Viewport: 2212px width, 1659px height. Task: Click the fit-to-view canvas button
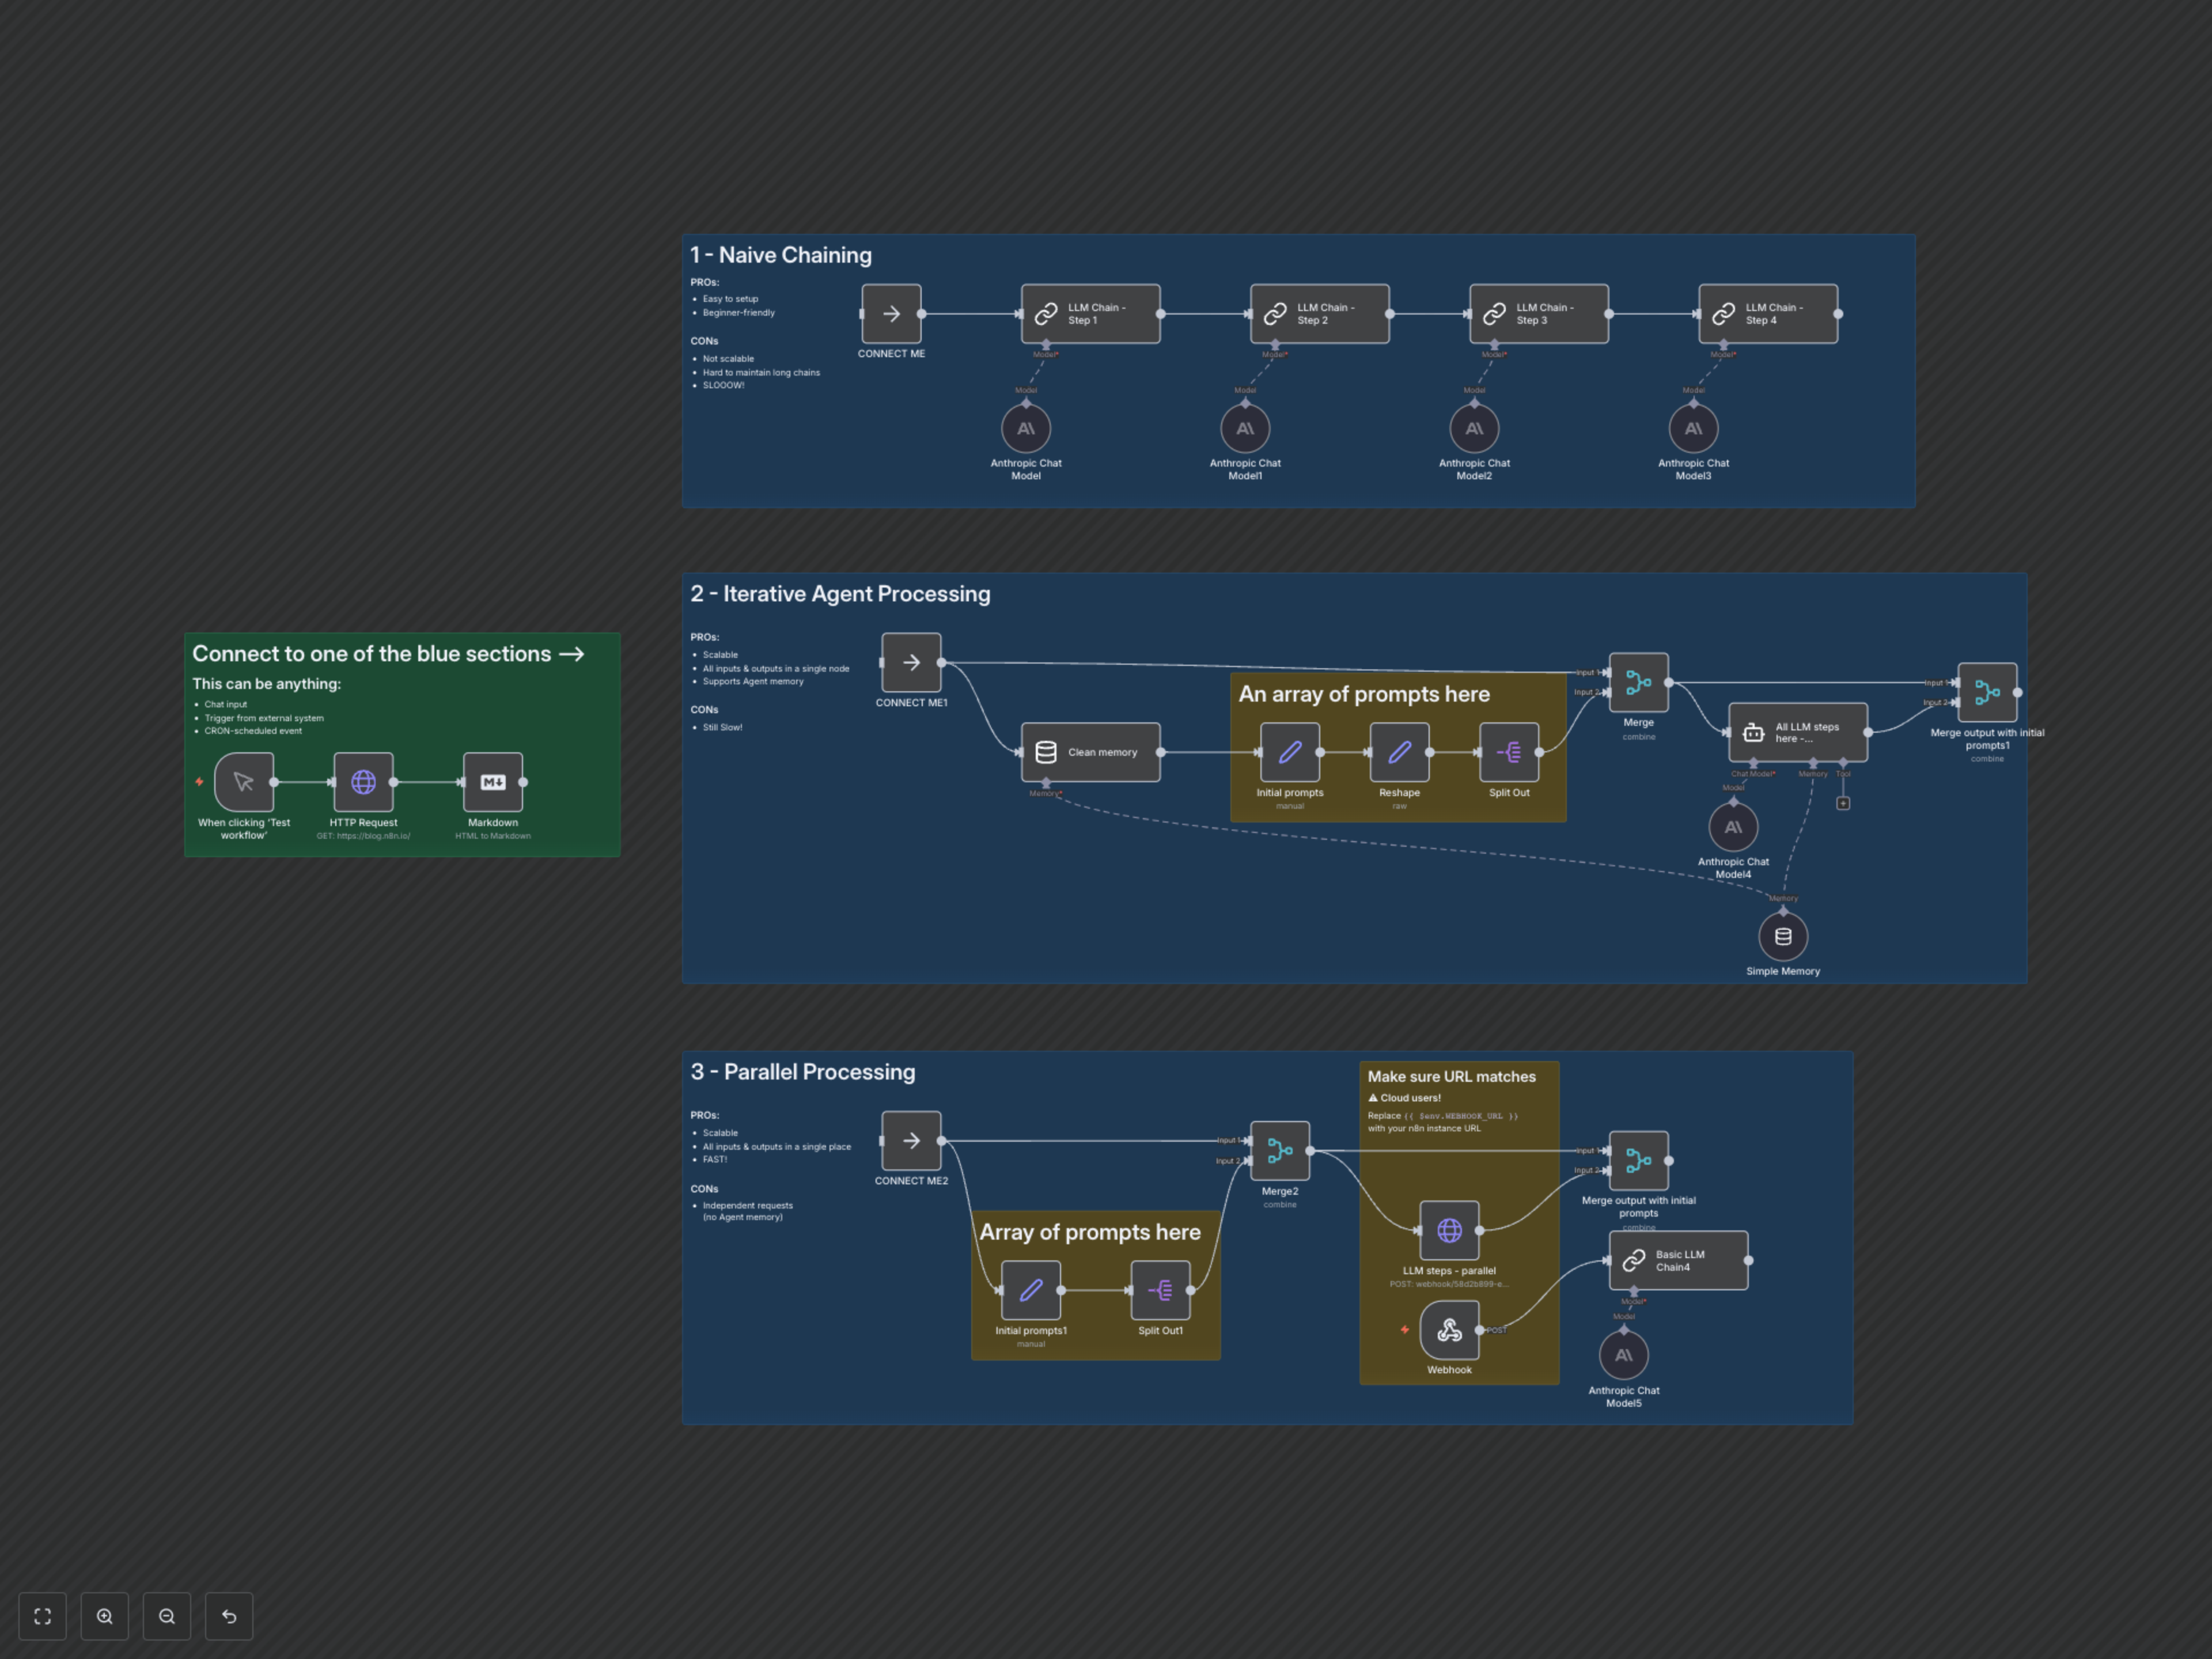pyautogui.click(x=42, y=1616)
